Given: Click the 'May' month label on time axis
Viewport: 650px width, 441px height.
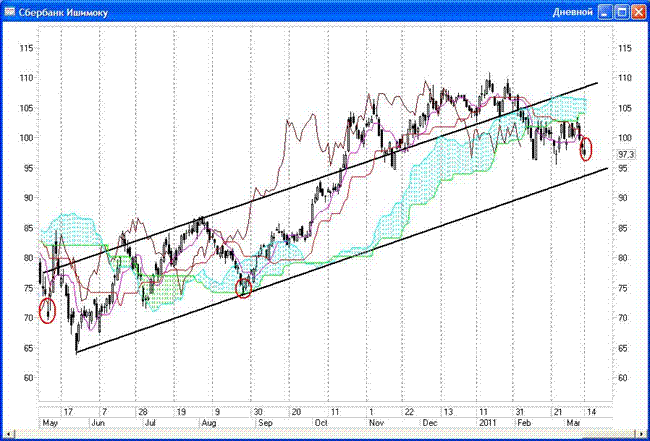Looking at the screenshot, I should pyautogui.click(x=49, y=423).
